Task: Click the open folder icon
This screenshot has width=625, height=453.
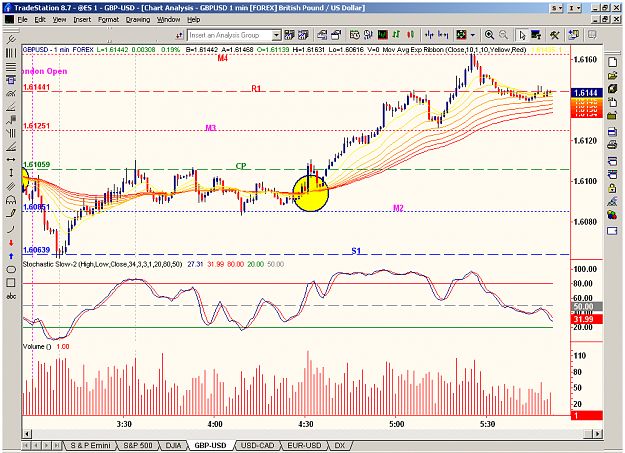Action: coord(612,76)
